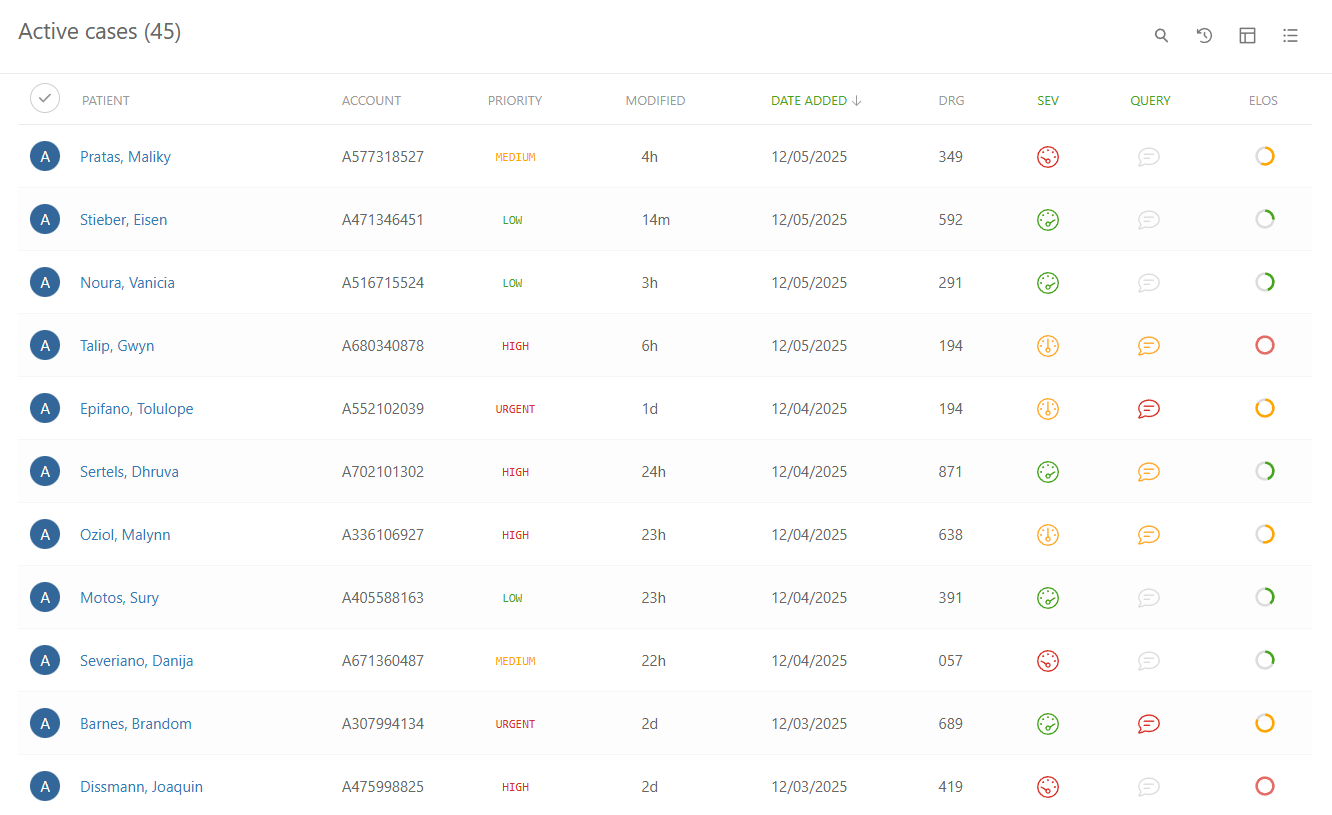Click the ELOS progress ring for Talip, Gwyn
Screen dimensions: 1332x815
click(1264, 345)
